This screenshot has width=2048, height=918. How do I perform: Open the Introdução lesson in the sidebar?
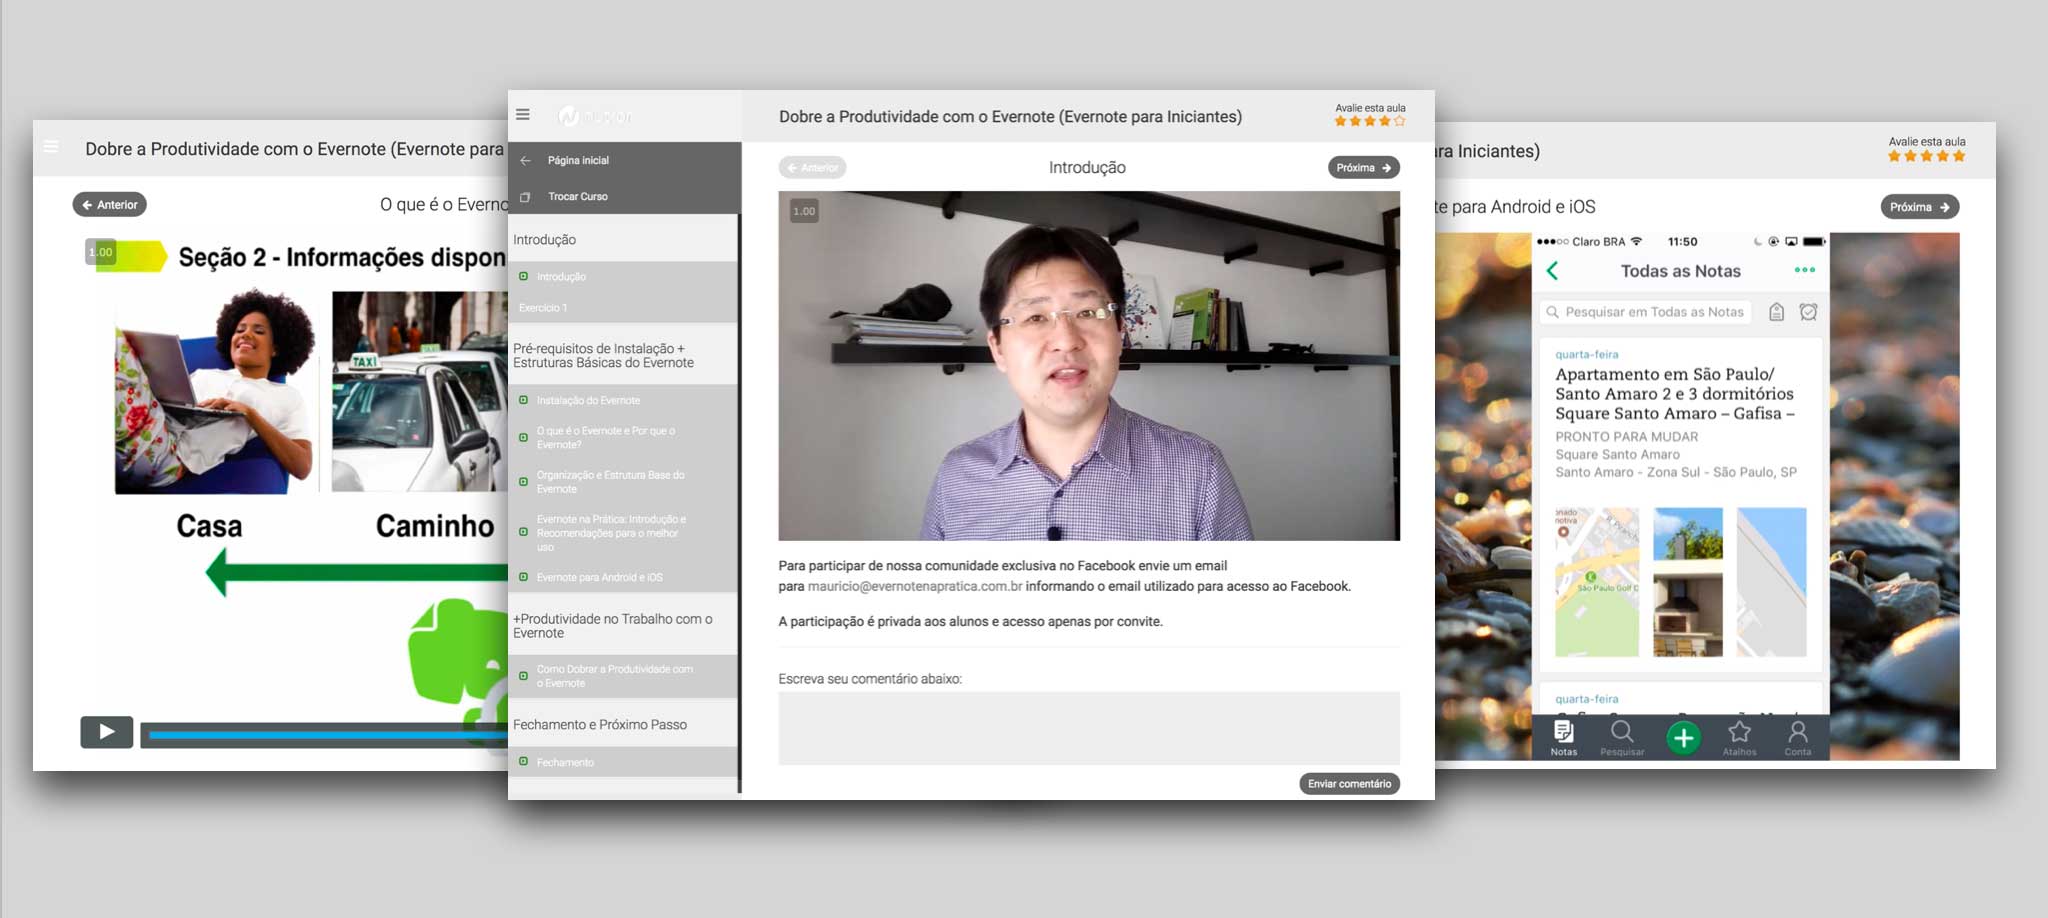561,277
